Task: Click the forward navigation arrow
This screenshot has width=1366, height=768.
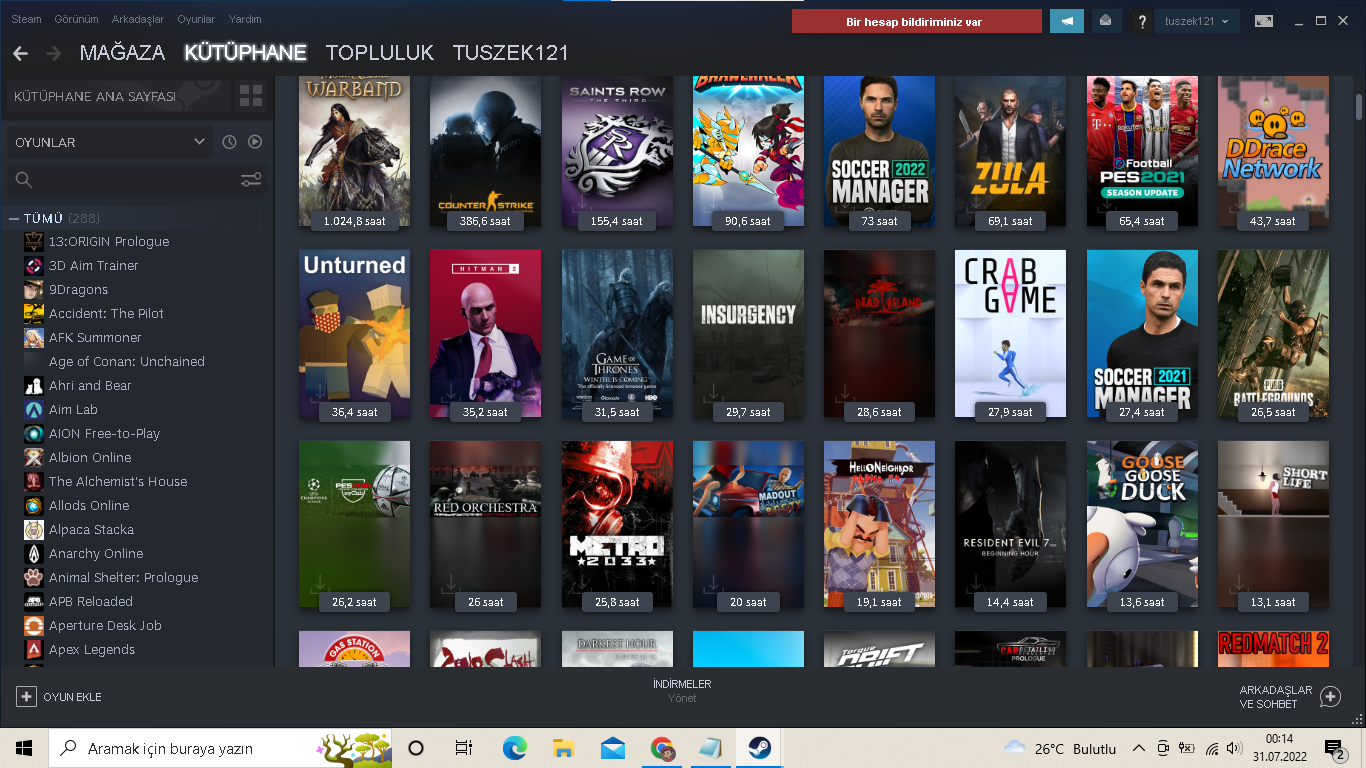Action: click(x=53, y=53)
